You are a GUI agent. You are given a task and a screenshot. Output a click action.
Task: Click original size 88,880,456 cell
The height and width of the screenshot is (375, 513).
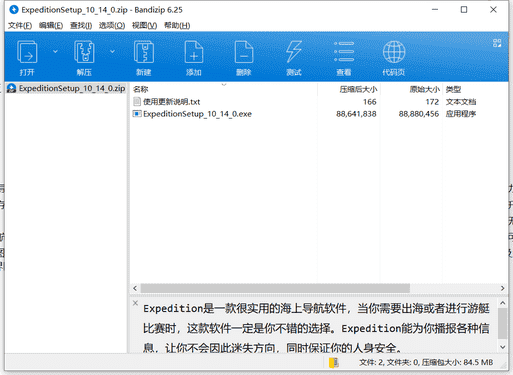[419, 114]
